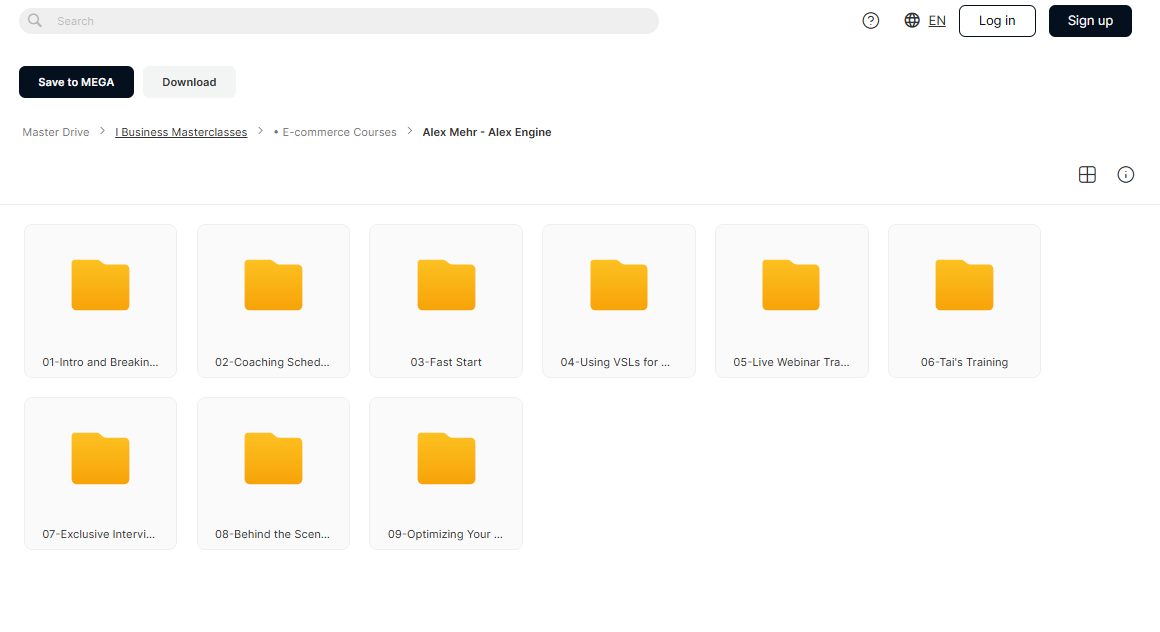Viewport: 1160px width, 632px height.
Task: Click the 05-Live Webinar Tra... label
Action: point(792,362)
